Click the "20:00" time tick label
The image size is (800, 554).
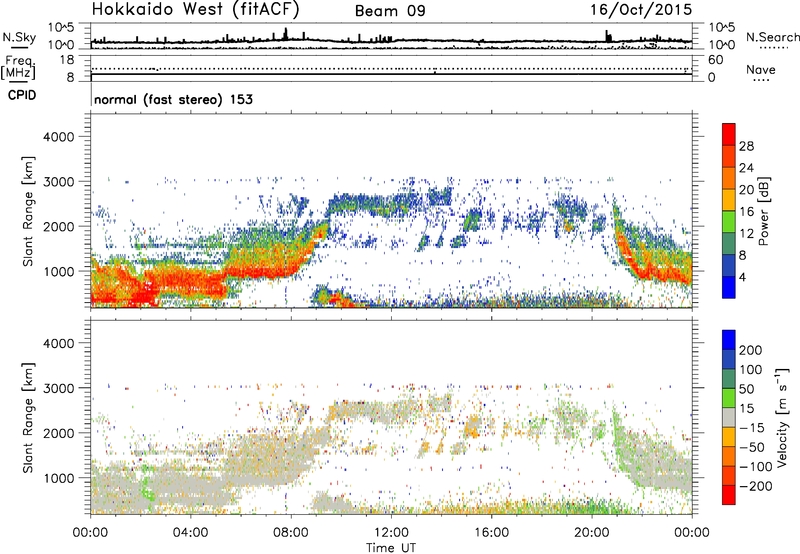click(592, 533)
